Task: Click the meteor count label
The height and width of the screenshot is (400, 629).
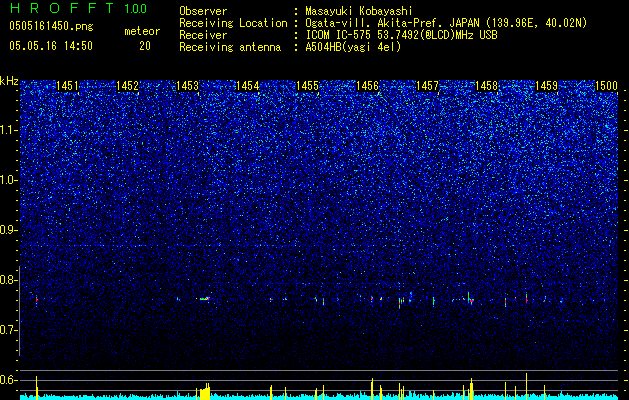Action: 142,31
